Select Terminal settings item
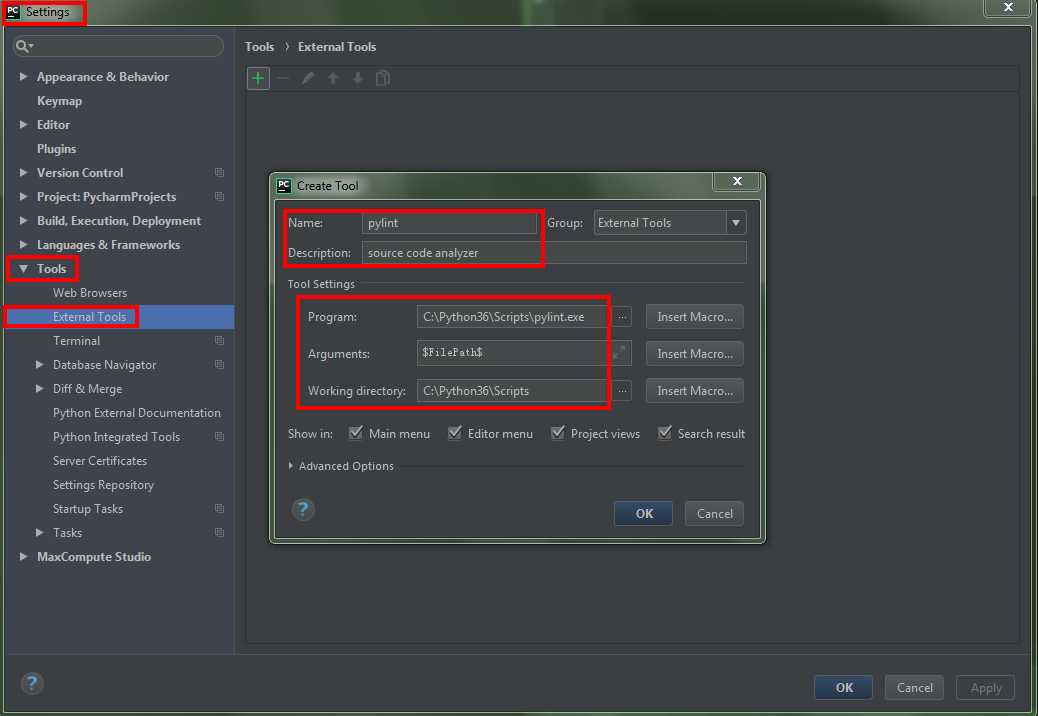1038x716 pixels. coord(76,341)
